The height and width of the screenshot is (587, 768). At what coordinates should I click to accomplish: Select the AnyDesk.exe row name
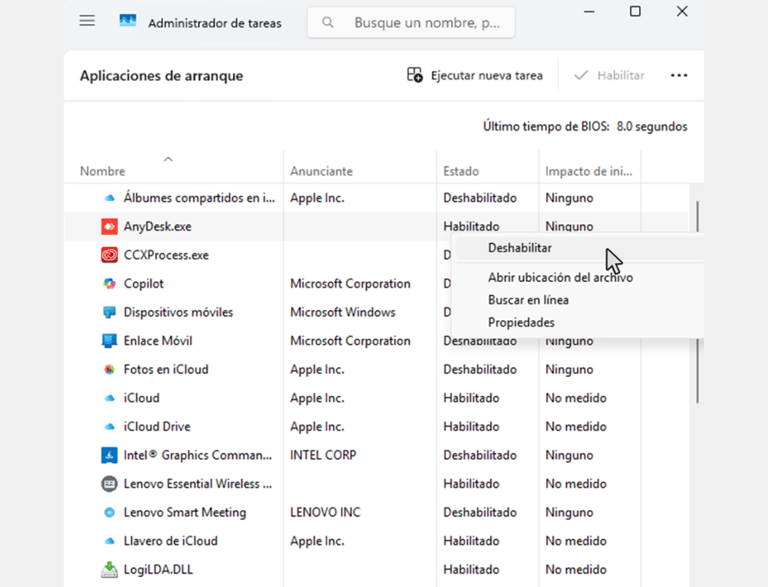point(157,226)
